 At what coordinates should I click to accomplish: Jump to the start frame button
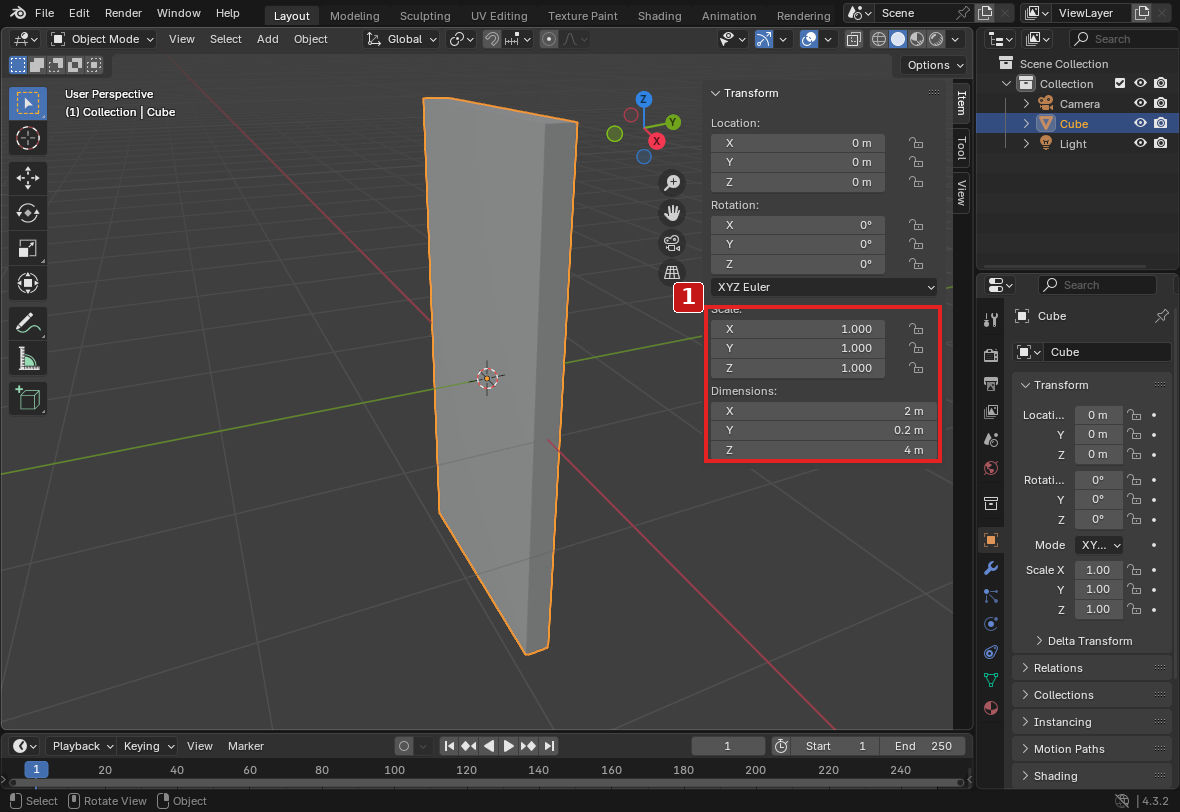click(449, 746)
